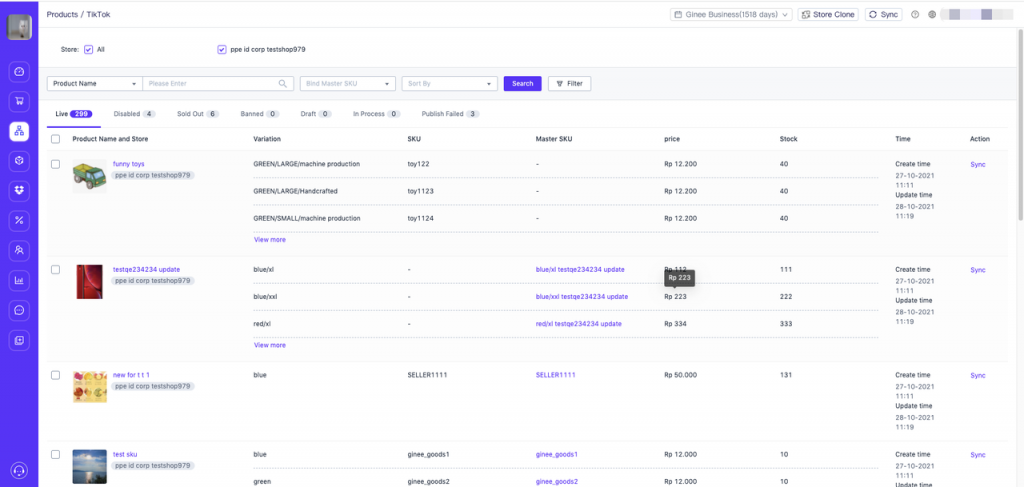Expand View more under testqe234234 update variations

pos(270,345)
